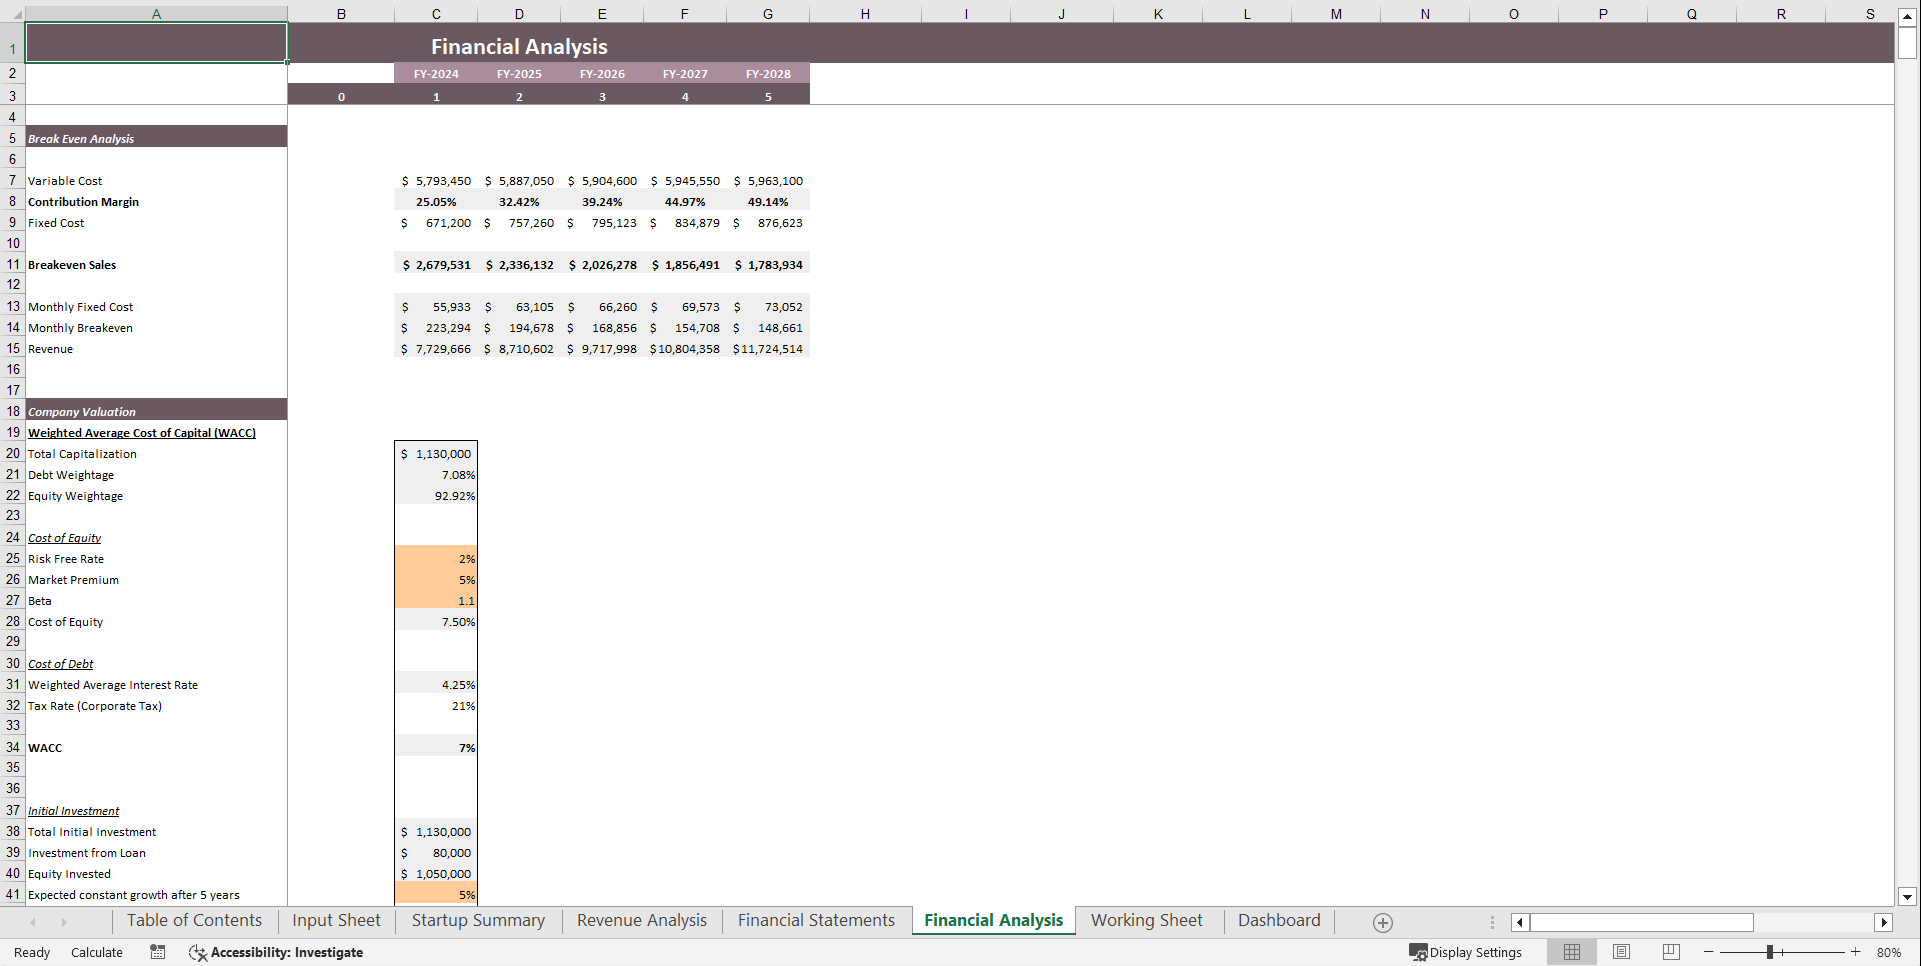Viewport: 1921px width, 966px height.
Task: Switch to Normal view icon
Action: tap(1571, 952)
